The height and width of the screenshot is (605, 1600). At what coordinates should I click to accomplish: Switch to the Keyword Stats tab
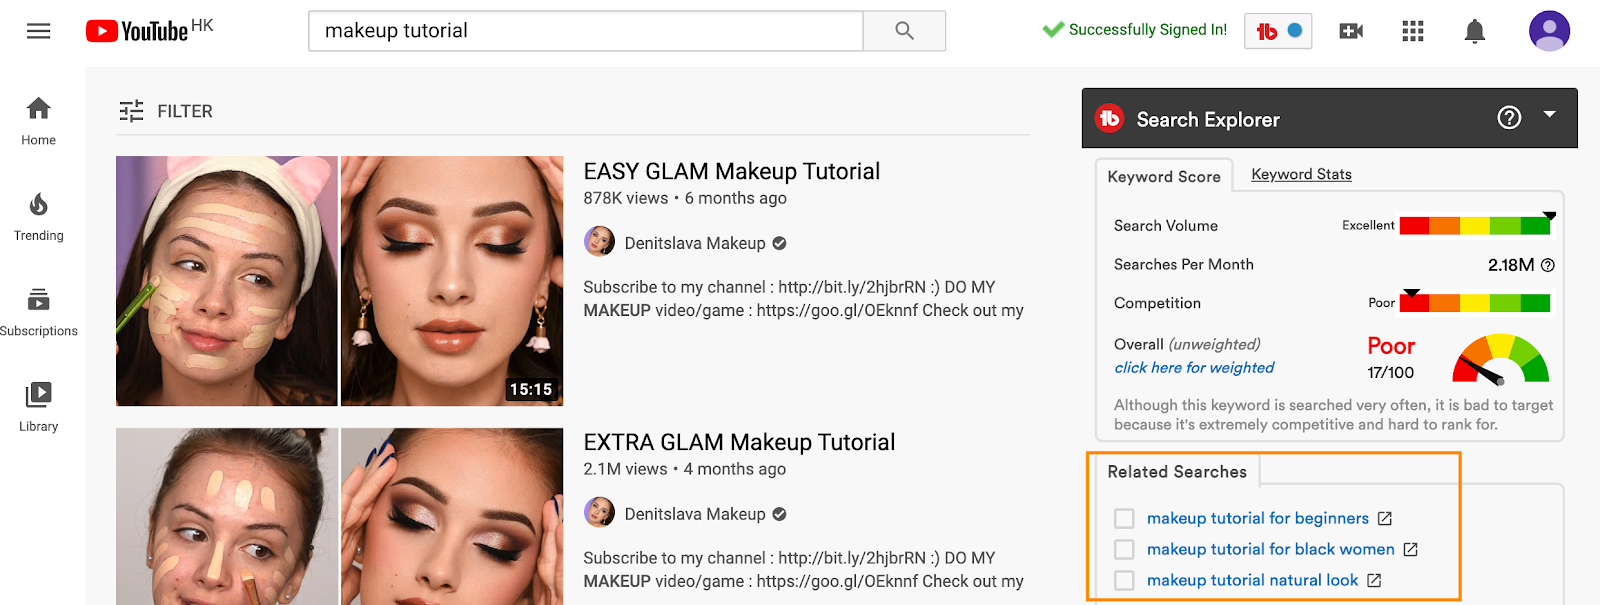point(1301,174)
